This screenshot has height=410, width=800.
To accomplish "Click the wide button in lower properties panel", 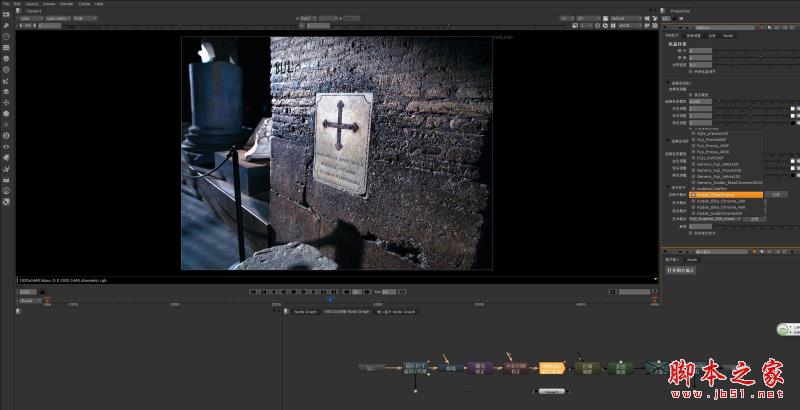I will (681, 270).
